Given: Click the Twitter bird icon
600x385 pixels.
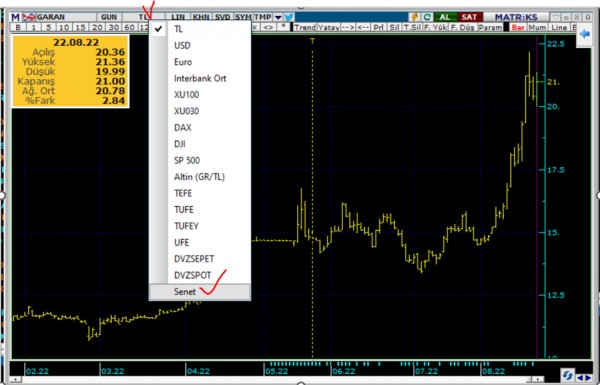Looking at the screenshot, I should [289, 17].
